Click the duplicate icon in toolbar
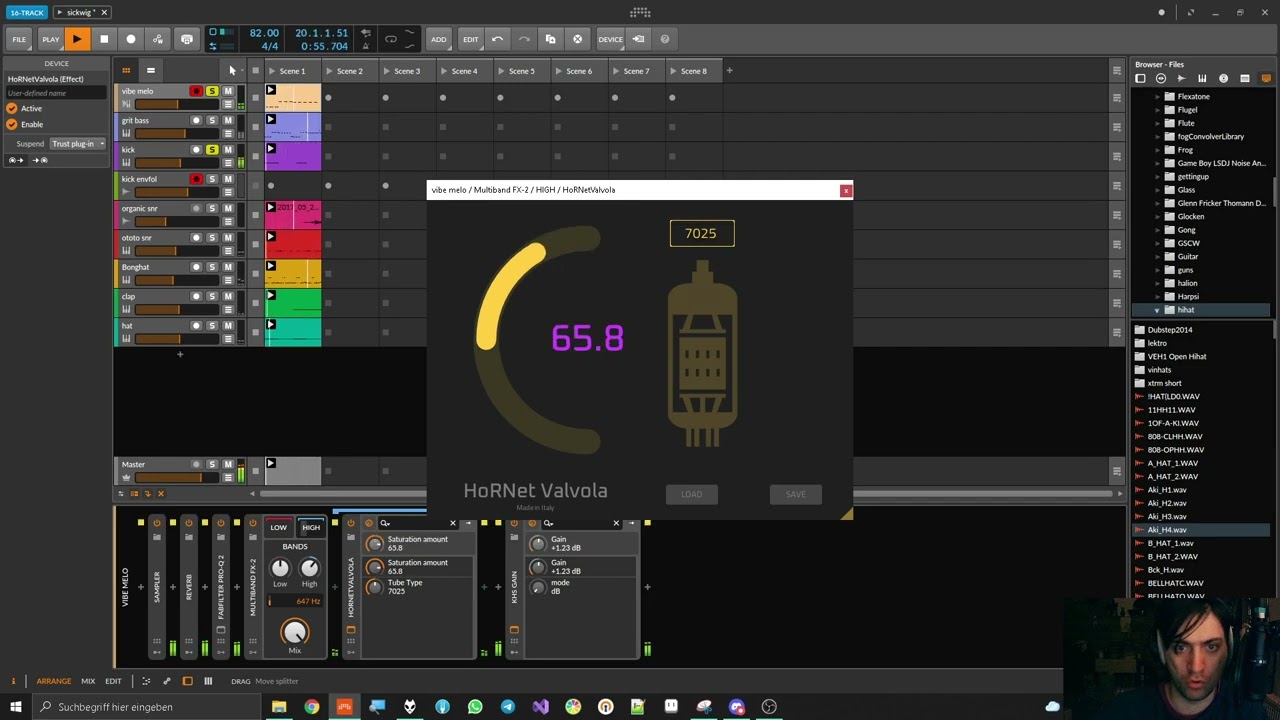This screenshot has height=720, width=1280. (x=550, y=39)
